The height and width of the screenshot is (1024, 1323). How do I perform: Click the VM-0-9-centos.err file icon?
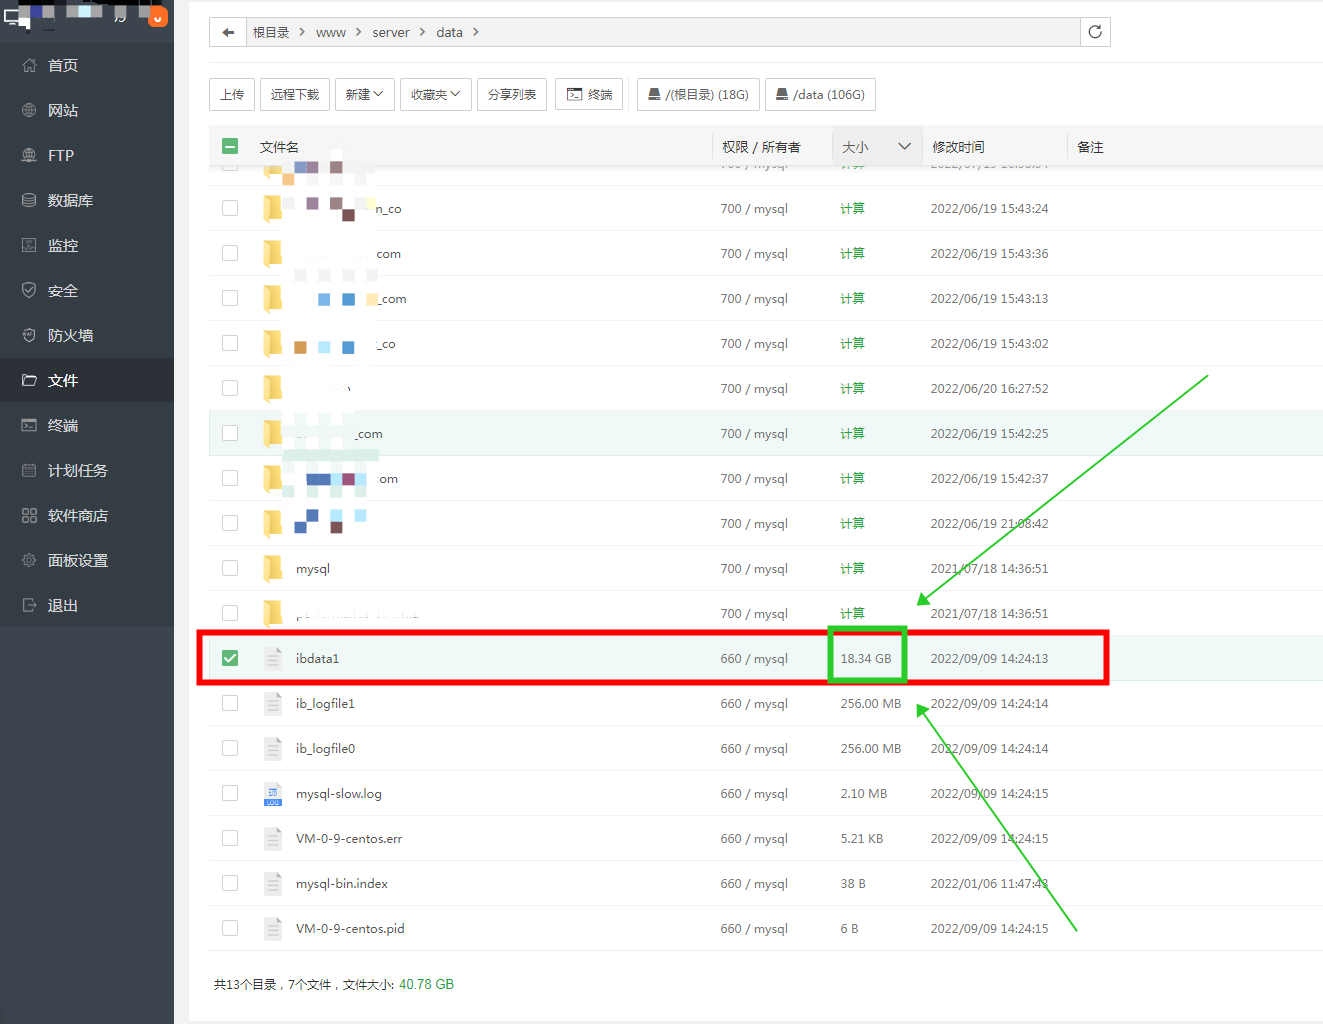[273, 838]
